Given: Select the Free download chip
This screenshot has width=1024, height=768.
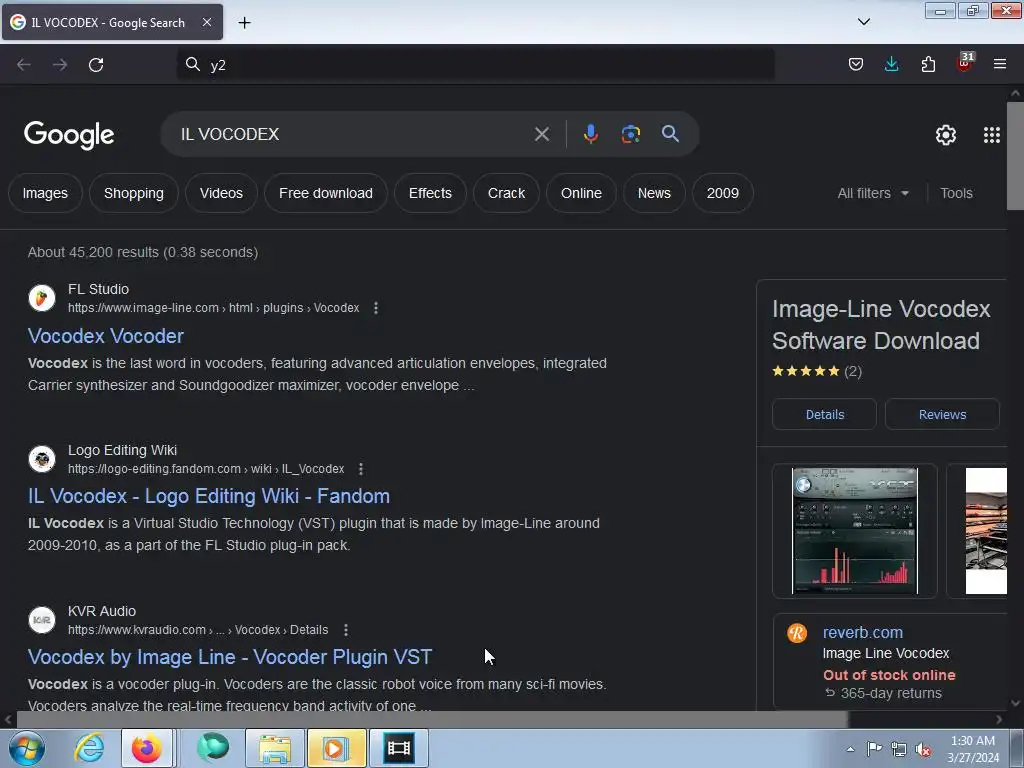Looking at the screenshot, I should pos(326,193).
